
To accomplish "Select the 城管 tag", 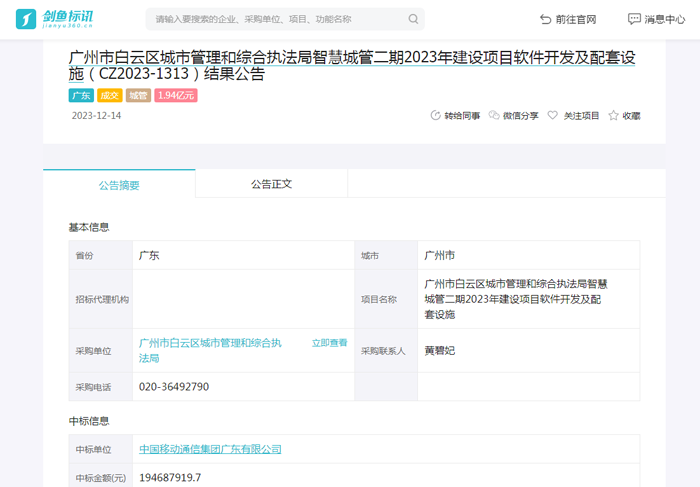I will [x=138, y=96].
